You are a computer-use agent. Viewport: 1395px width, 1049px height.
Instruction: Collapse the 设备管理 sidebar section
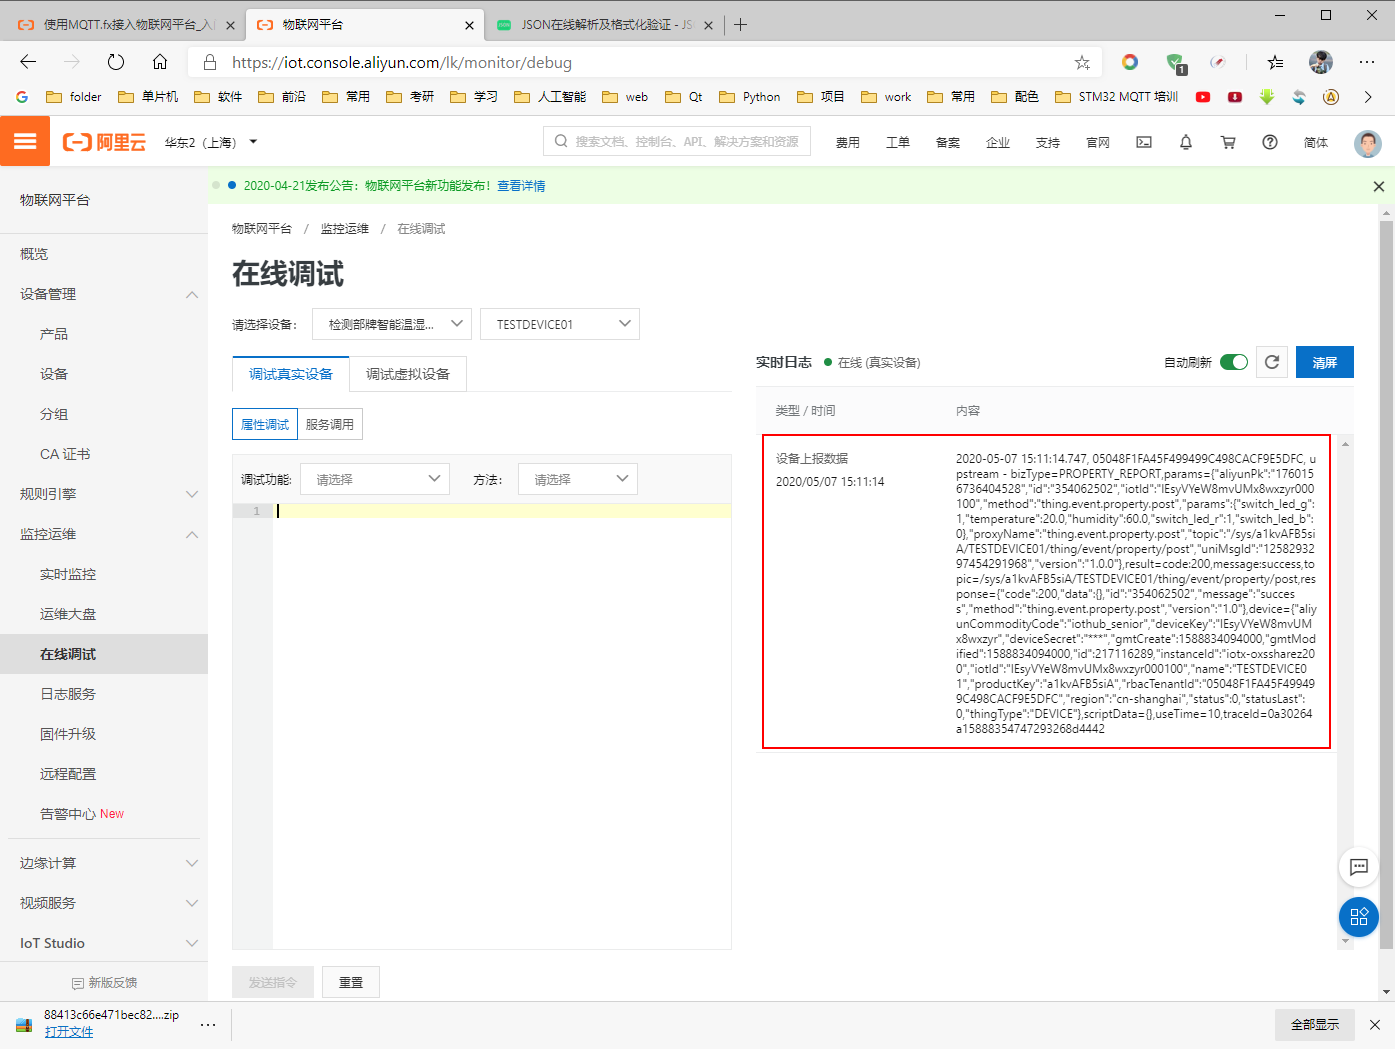(192, 294)
